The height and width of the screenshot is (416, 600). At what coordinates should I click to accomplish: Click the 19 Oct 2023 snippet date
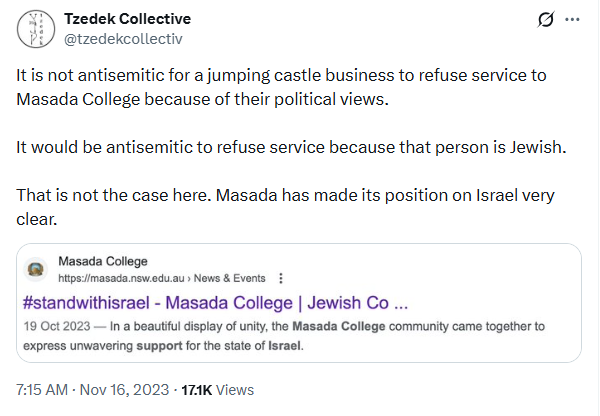pyautogui.click(x=57, y=326)
